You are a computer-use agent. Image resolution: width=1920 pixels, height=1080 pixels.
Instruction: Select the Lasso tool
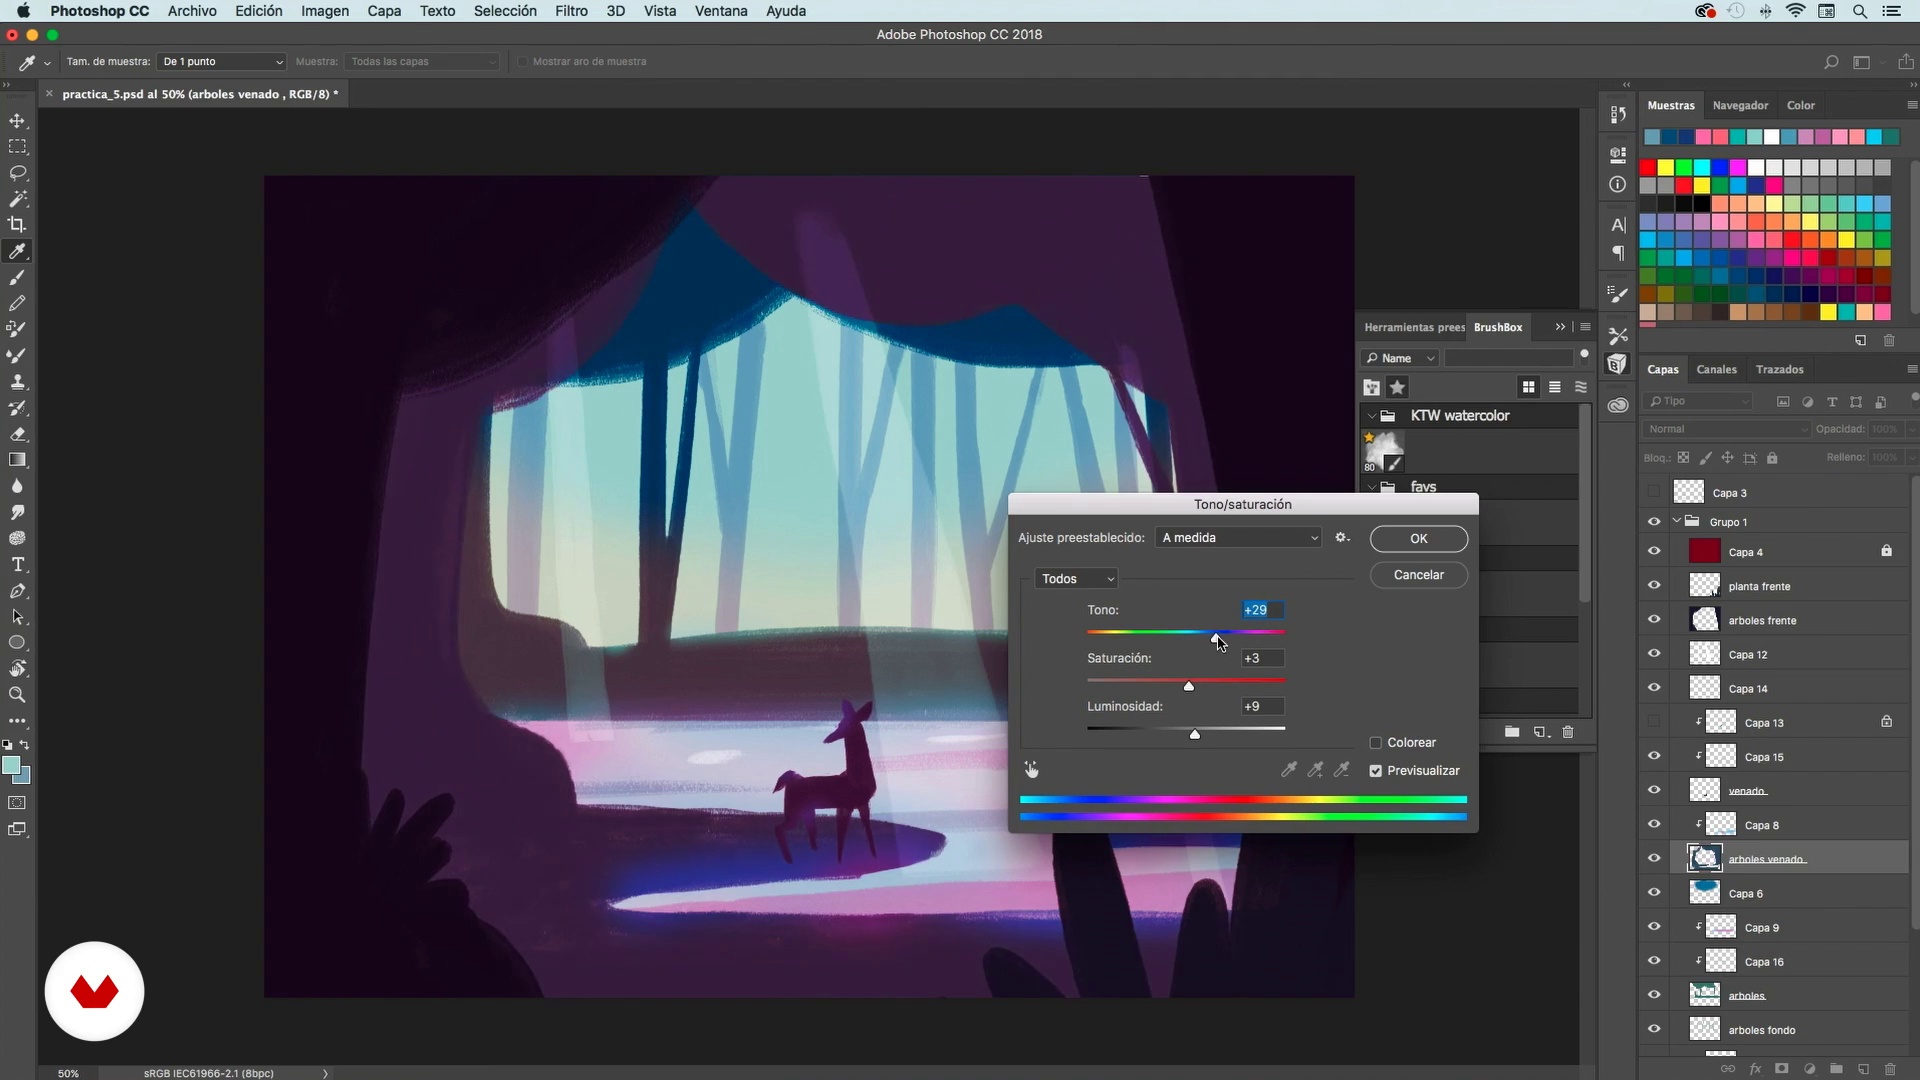pyautogui.click(x=18, y=173)
